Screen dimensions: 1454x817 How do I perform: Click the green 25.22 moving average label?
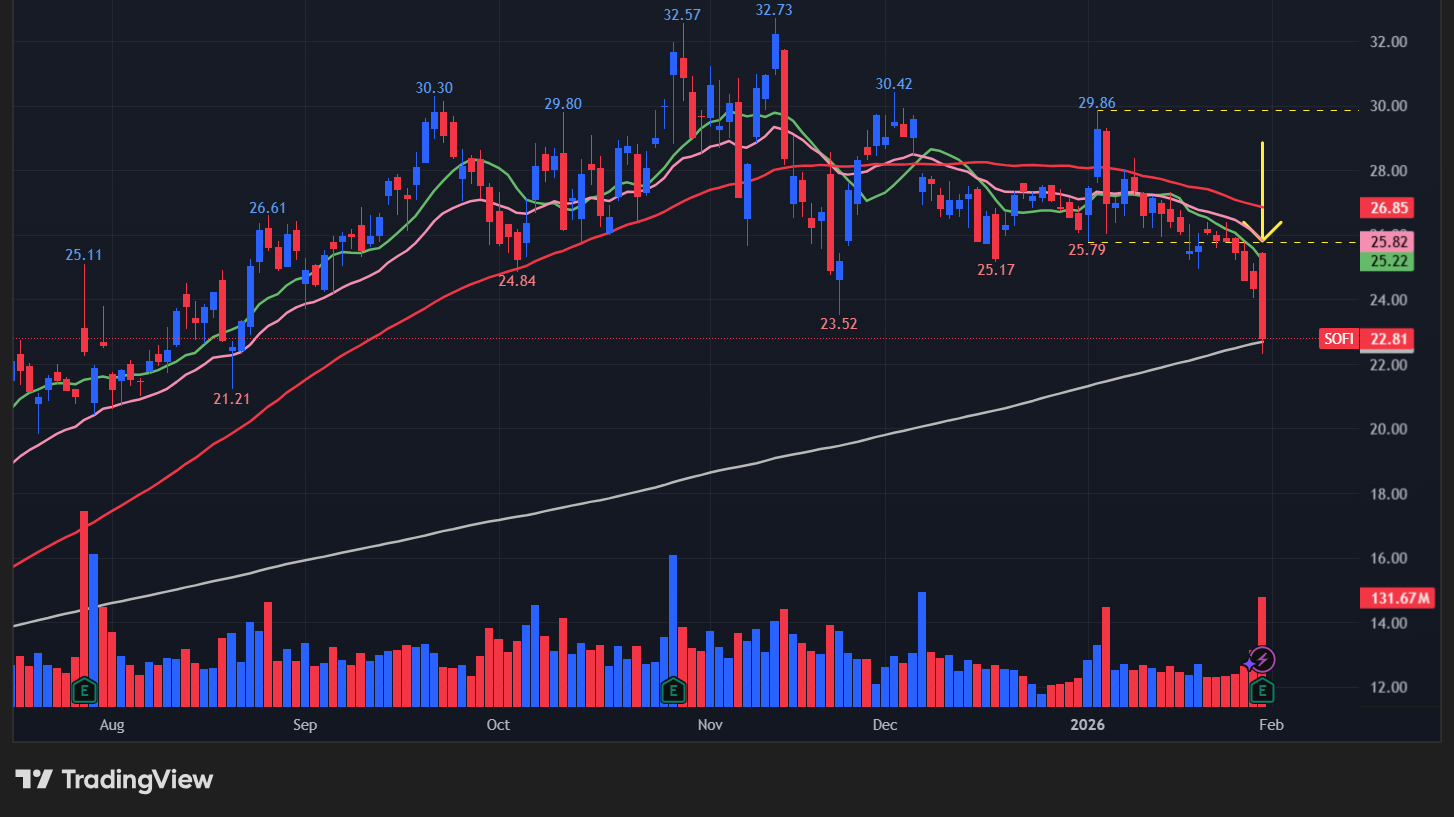(1388, 261)
